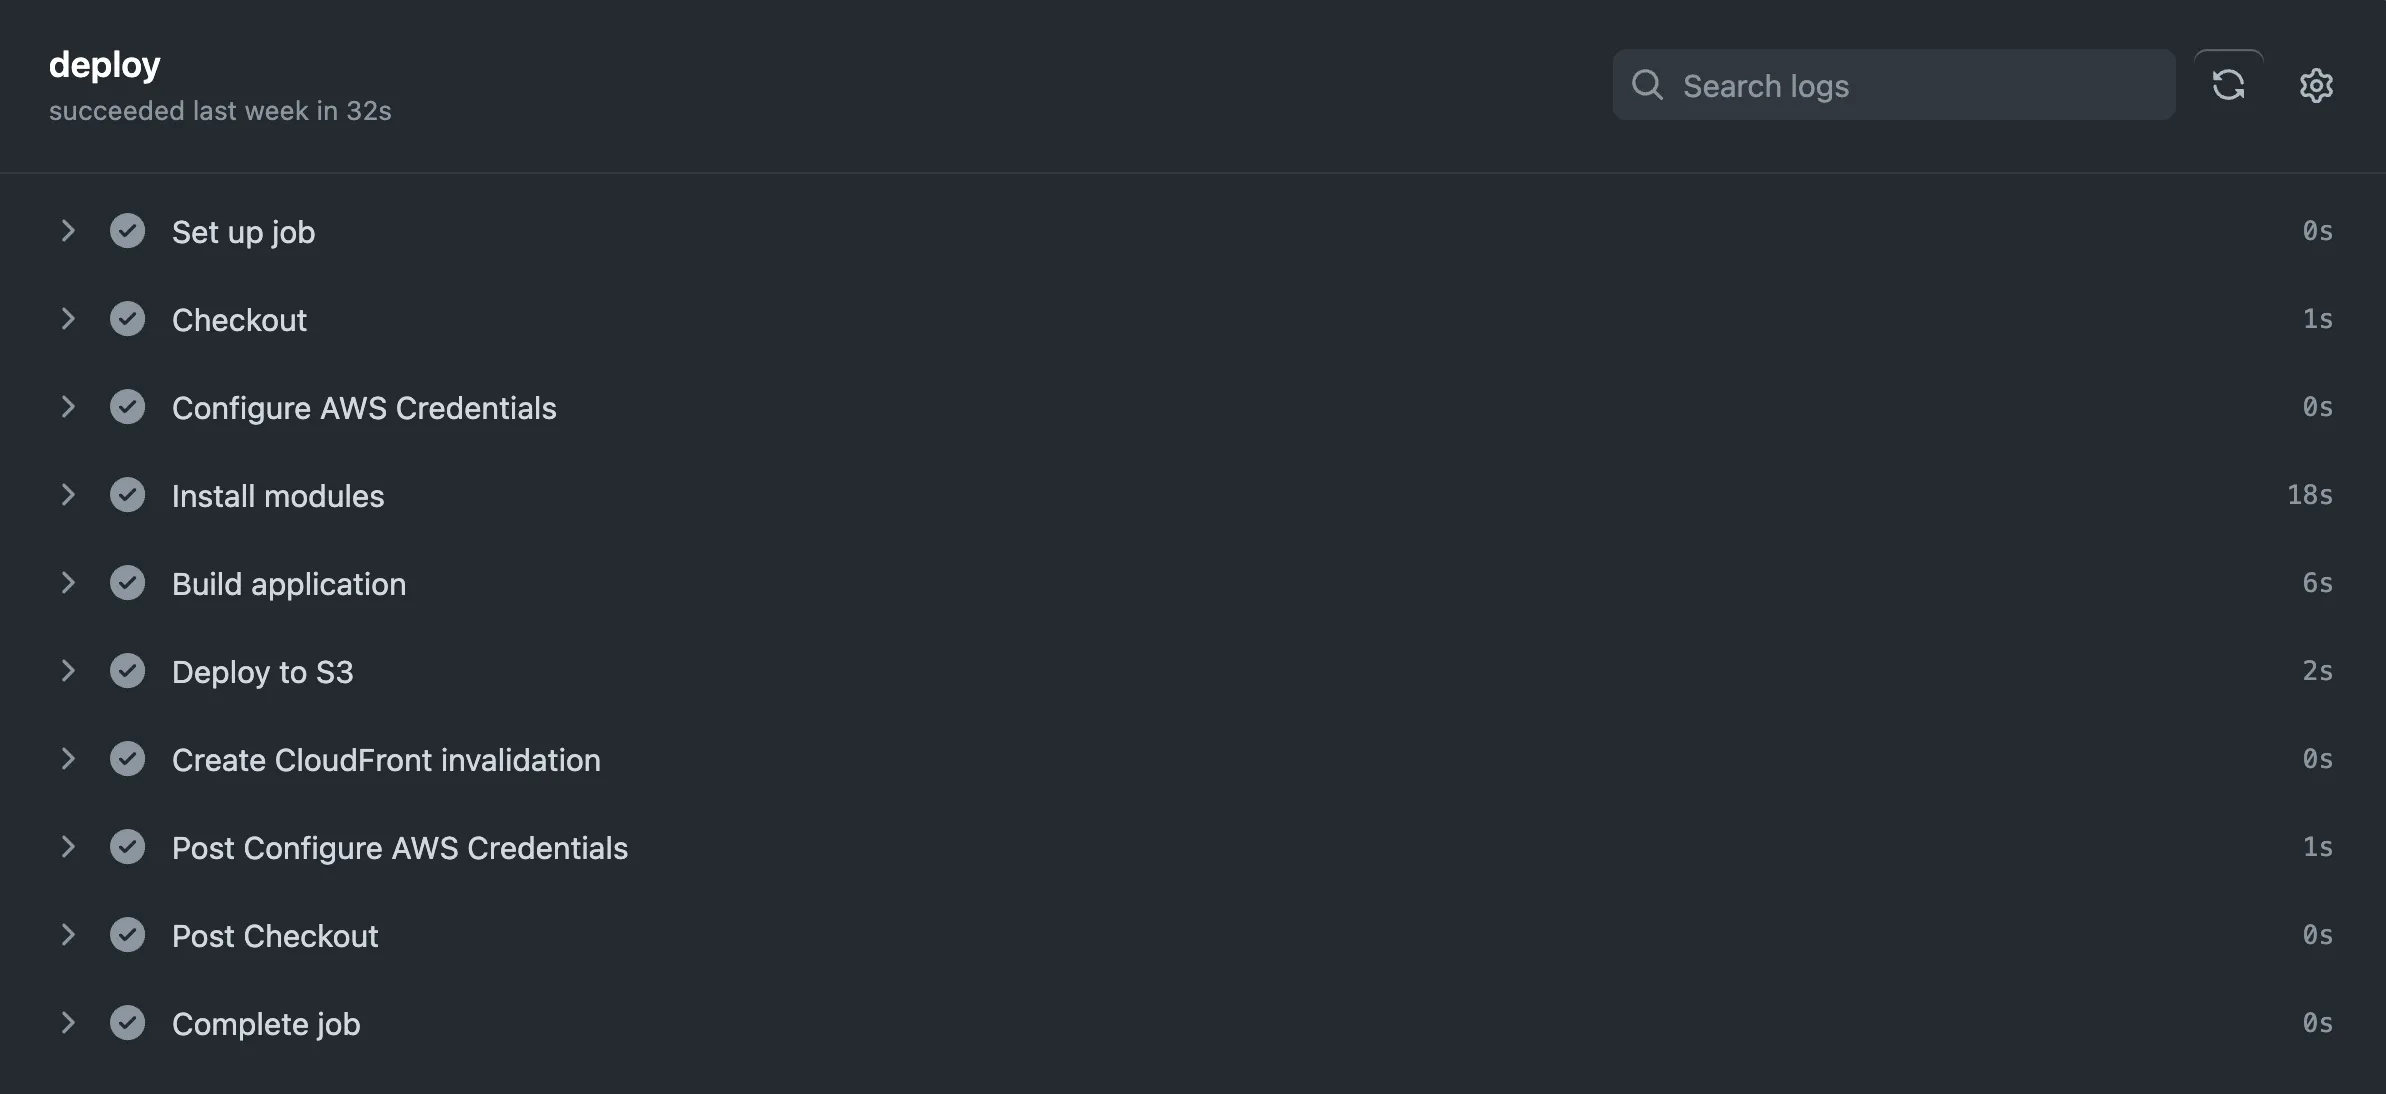The width and height of the screenshot is (2386, 1094).
Task: Open the Deploy to S3 step log
Action: coord(1192,671)
